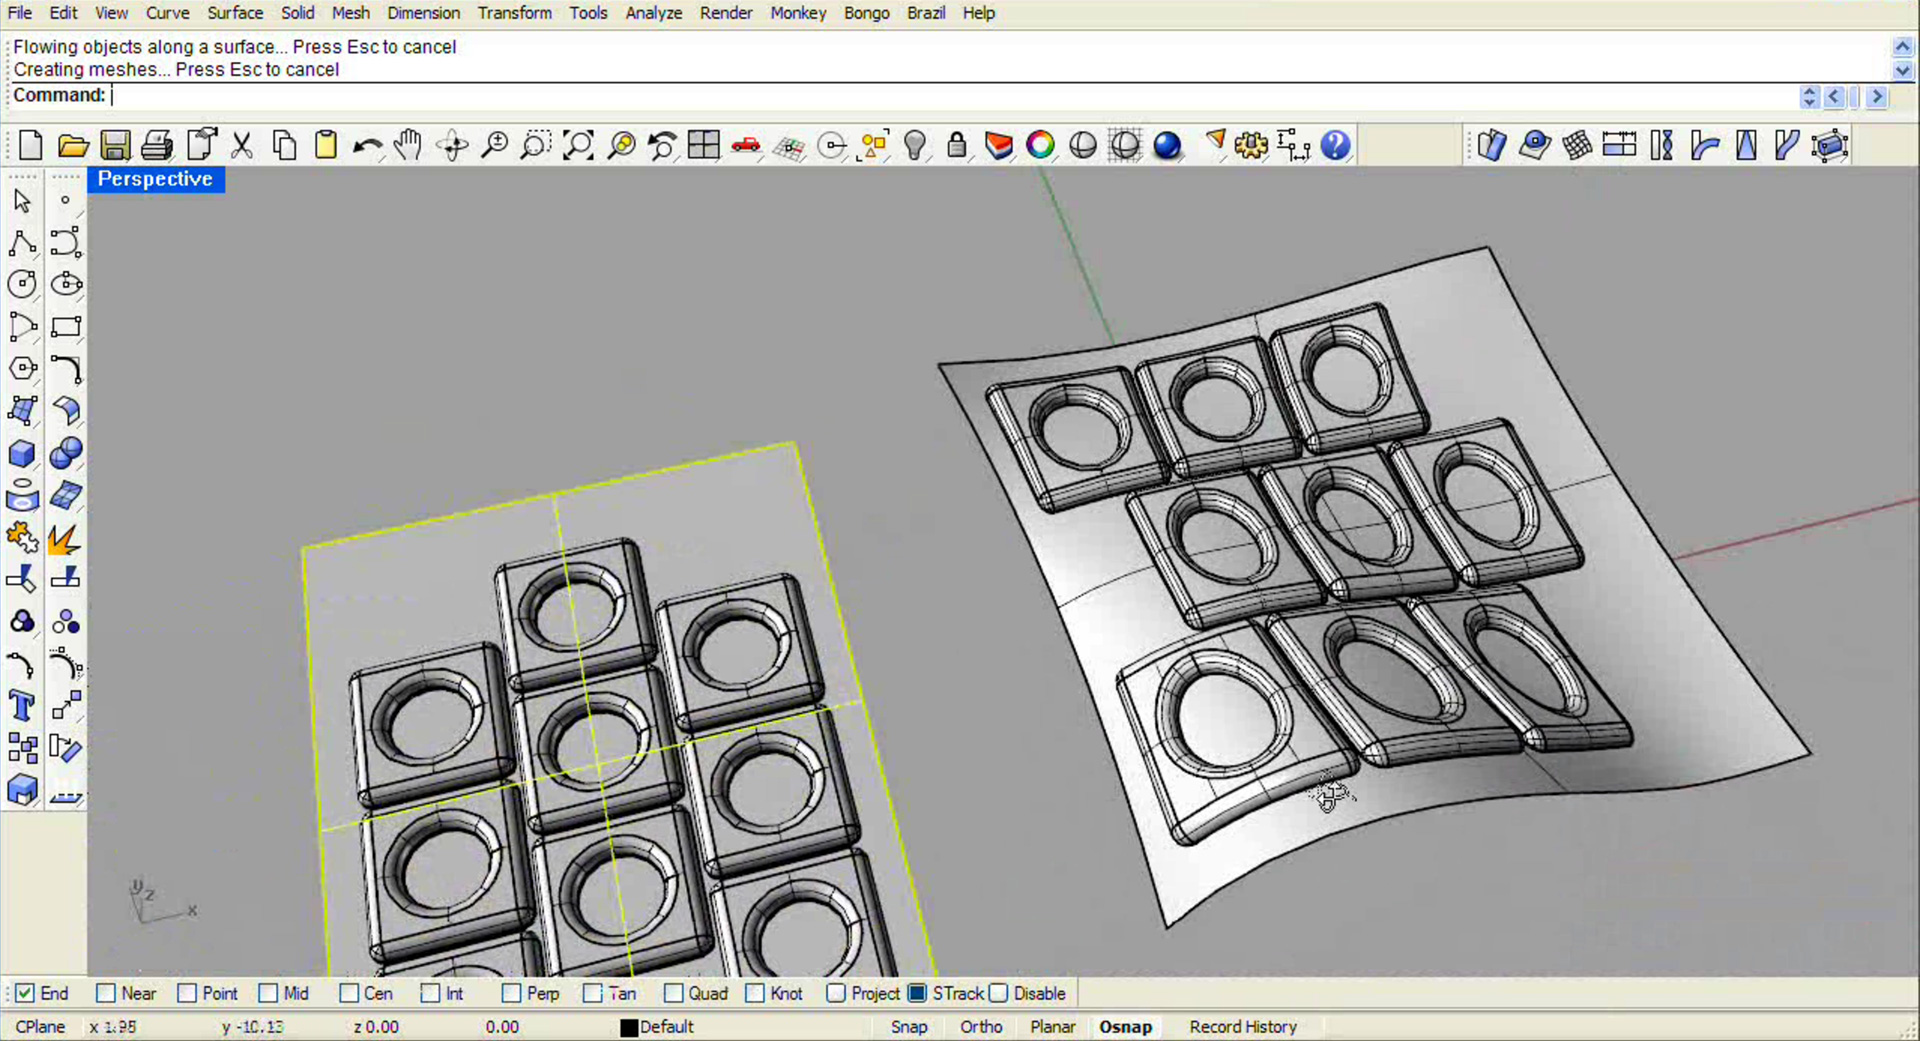Click the Save file icon
The width and height of the screenshot is (1920, 1041).
[x=115, y=146]
